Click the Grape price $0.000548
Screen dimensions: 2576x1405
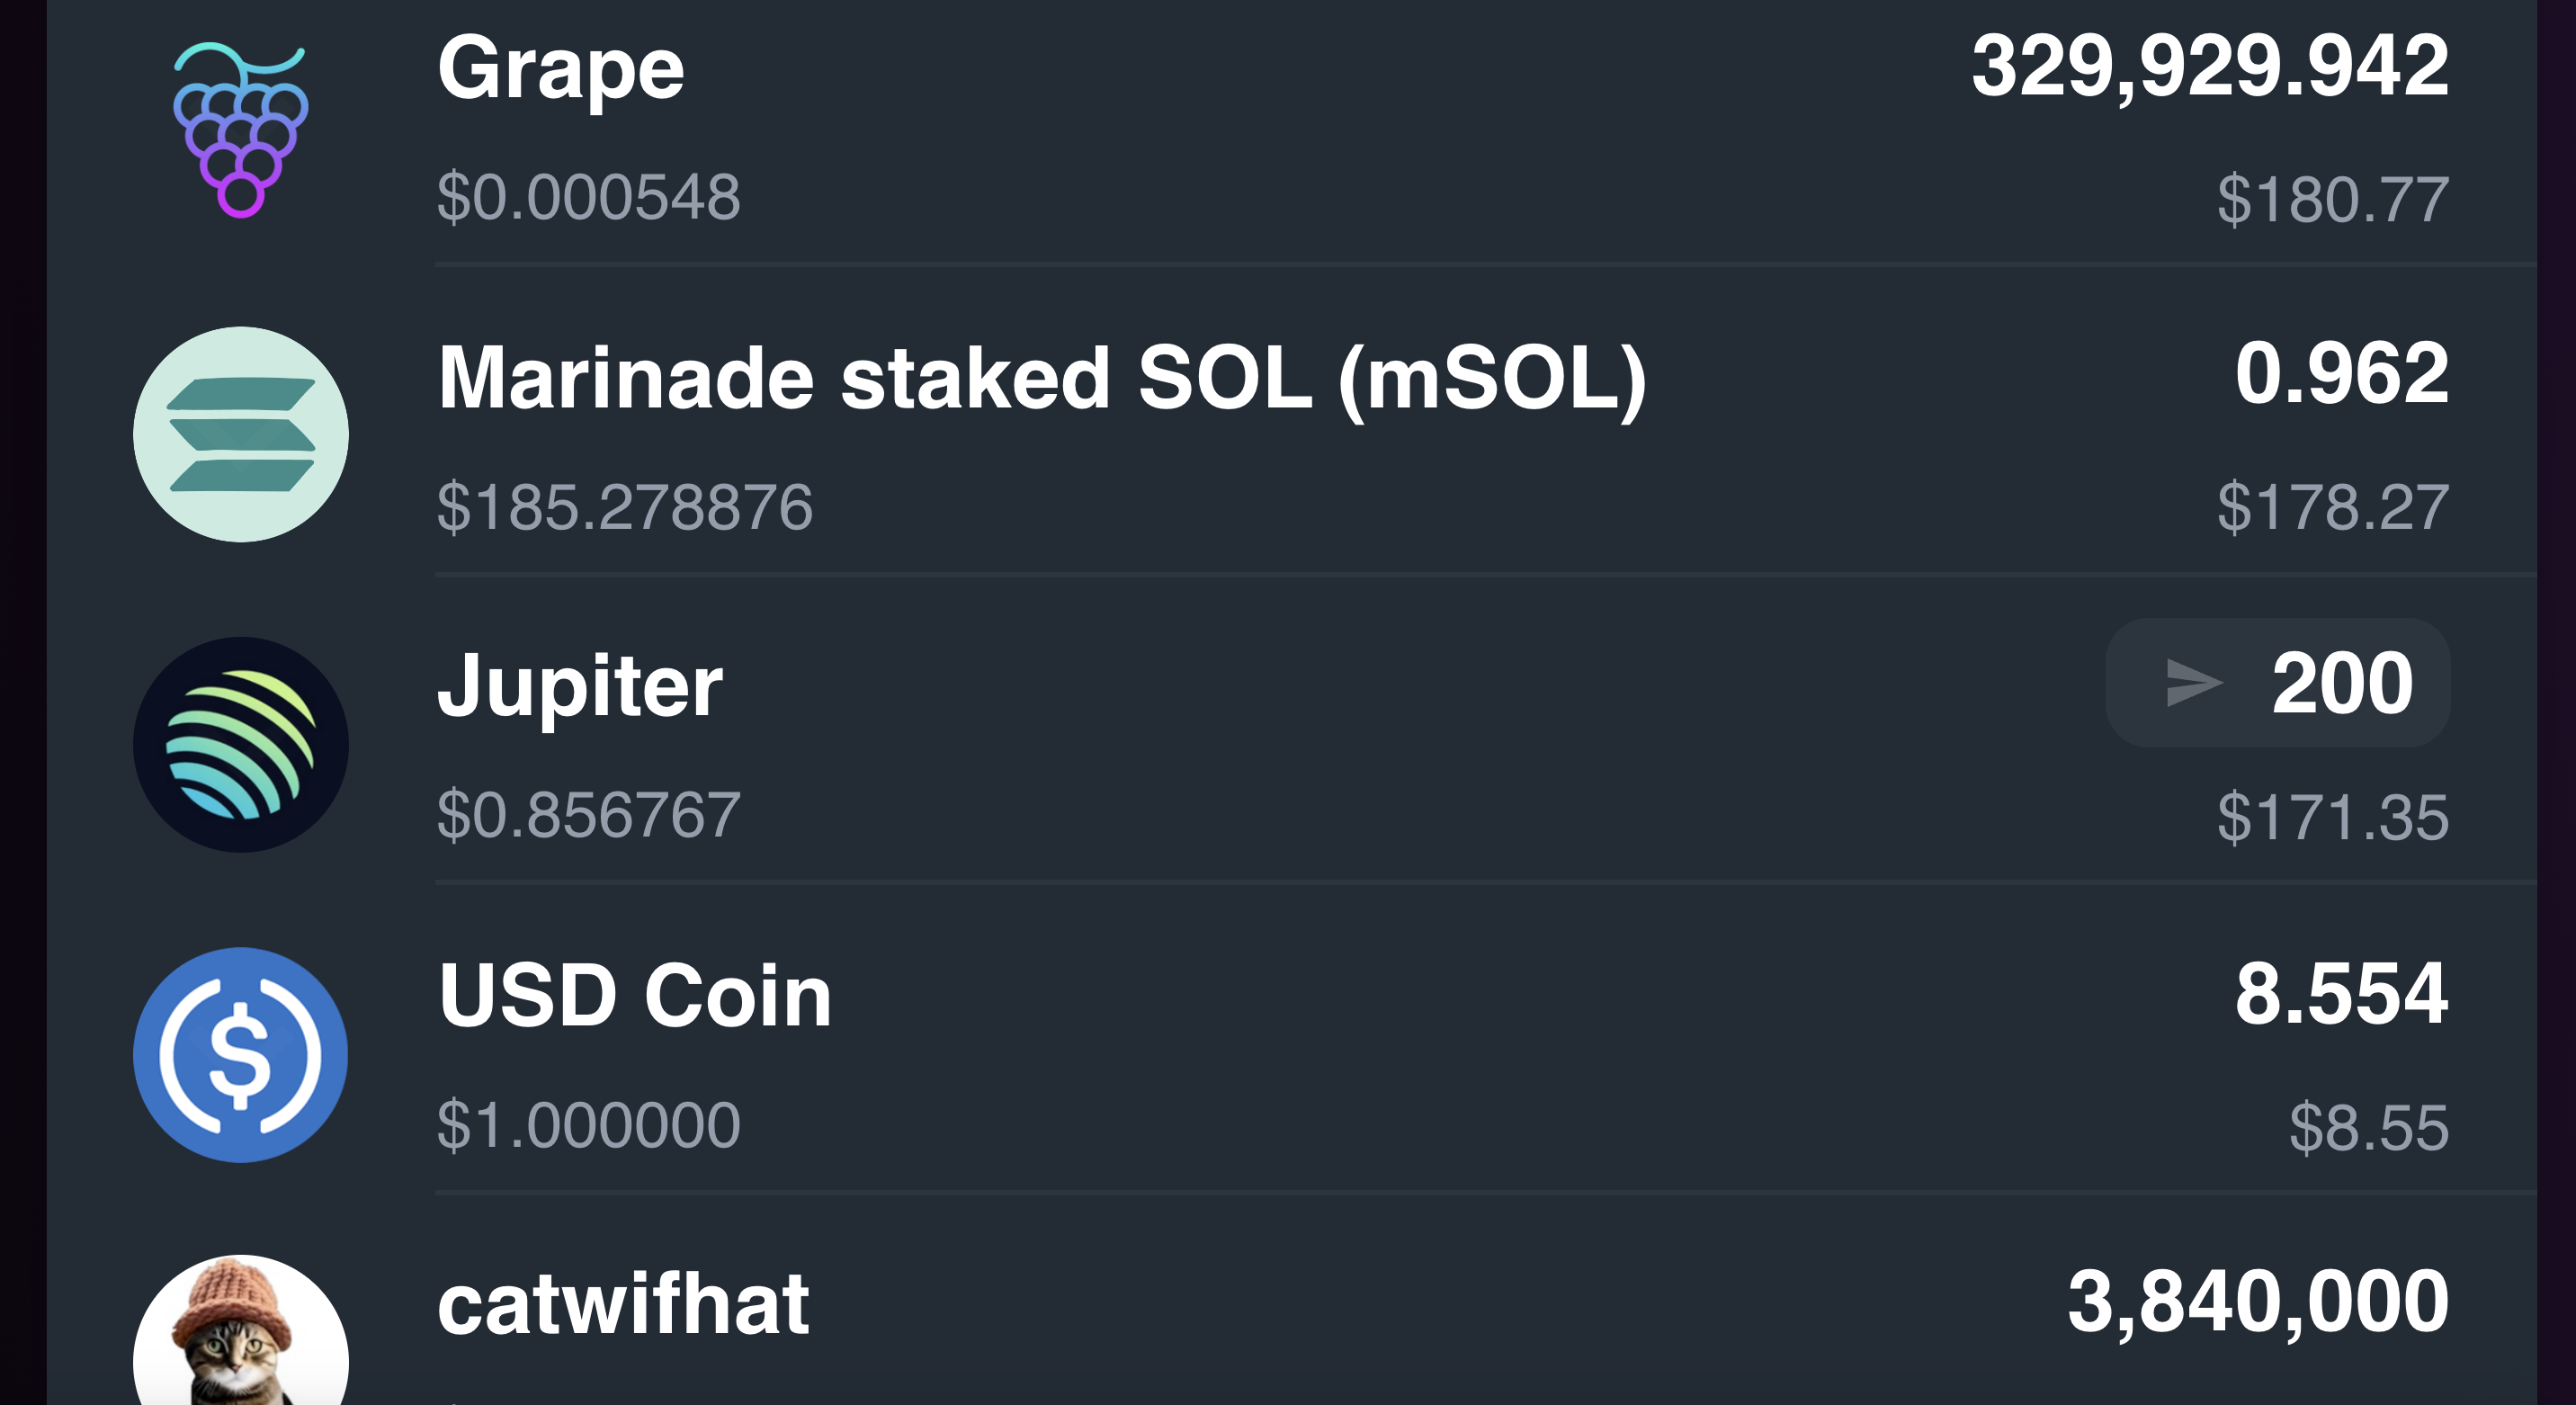tap(589, 197)
